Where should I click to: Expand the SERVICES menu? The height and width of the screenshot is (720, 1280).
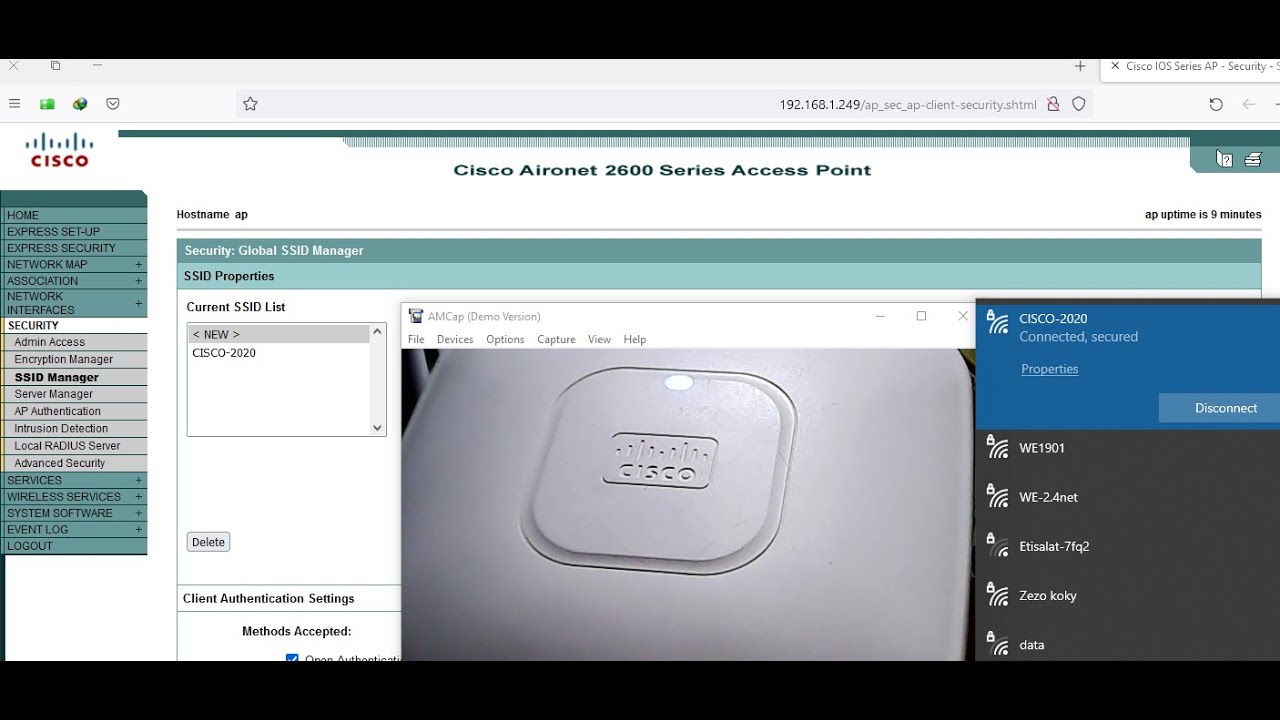tap(139, 480)
